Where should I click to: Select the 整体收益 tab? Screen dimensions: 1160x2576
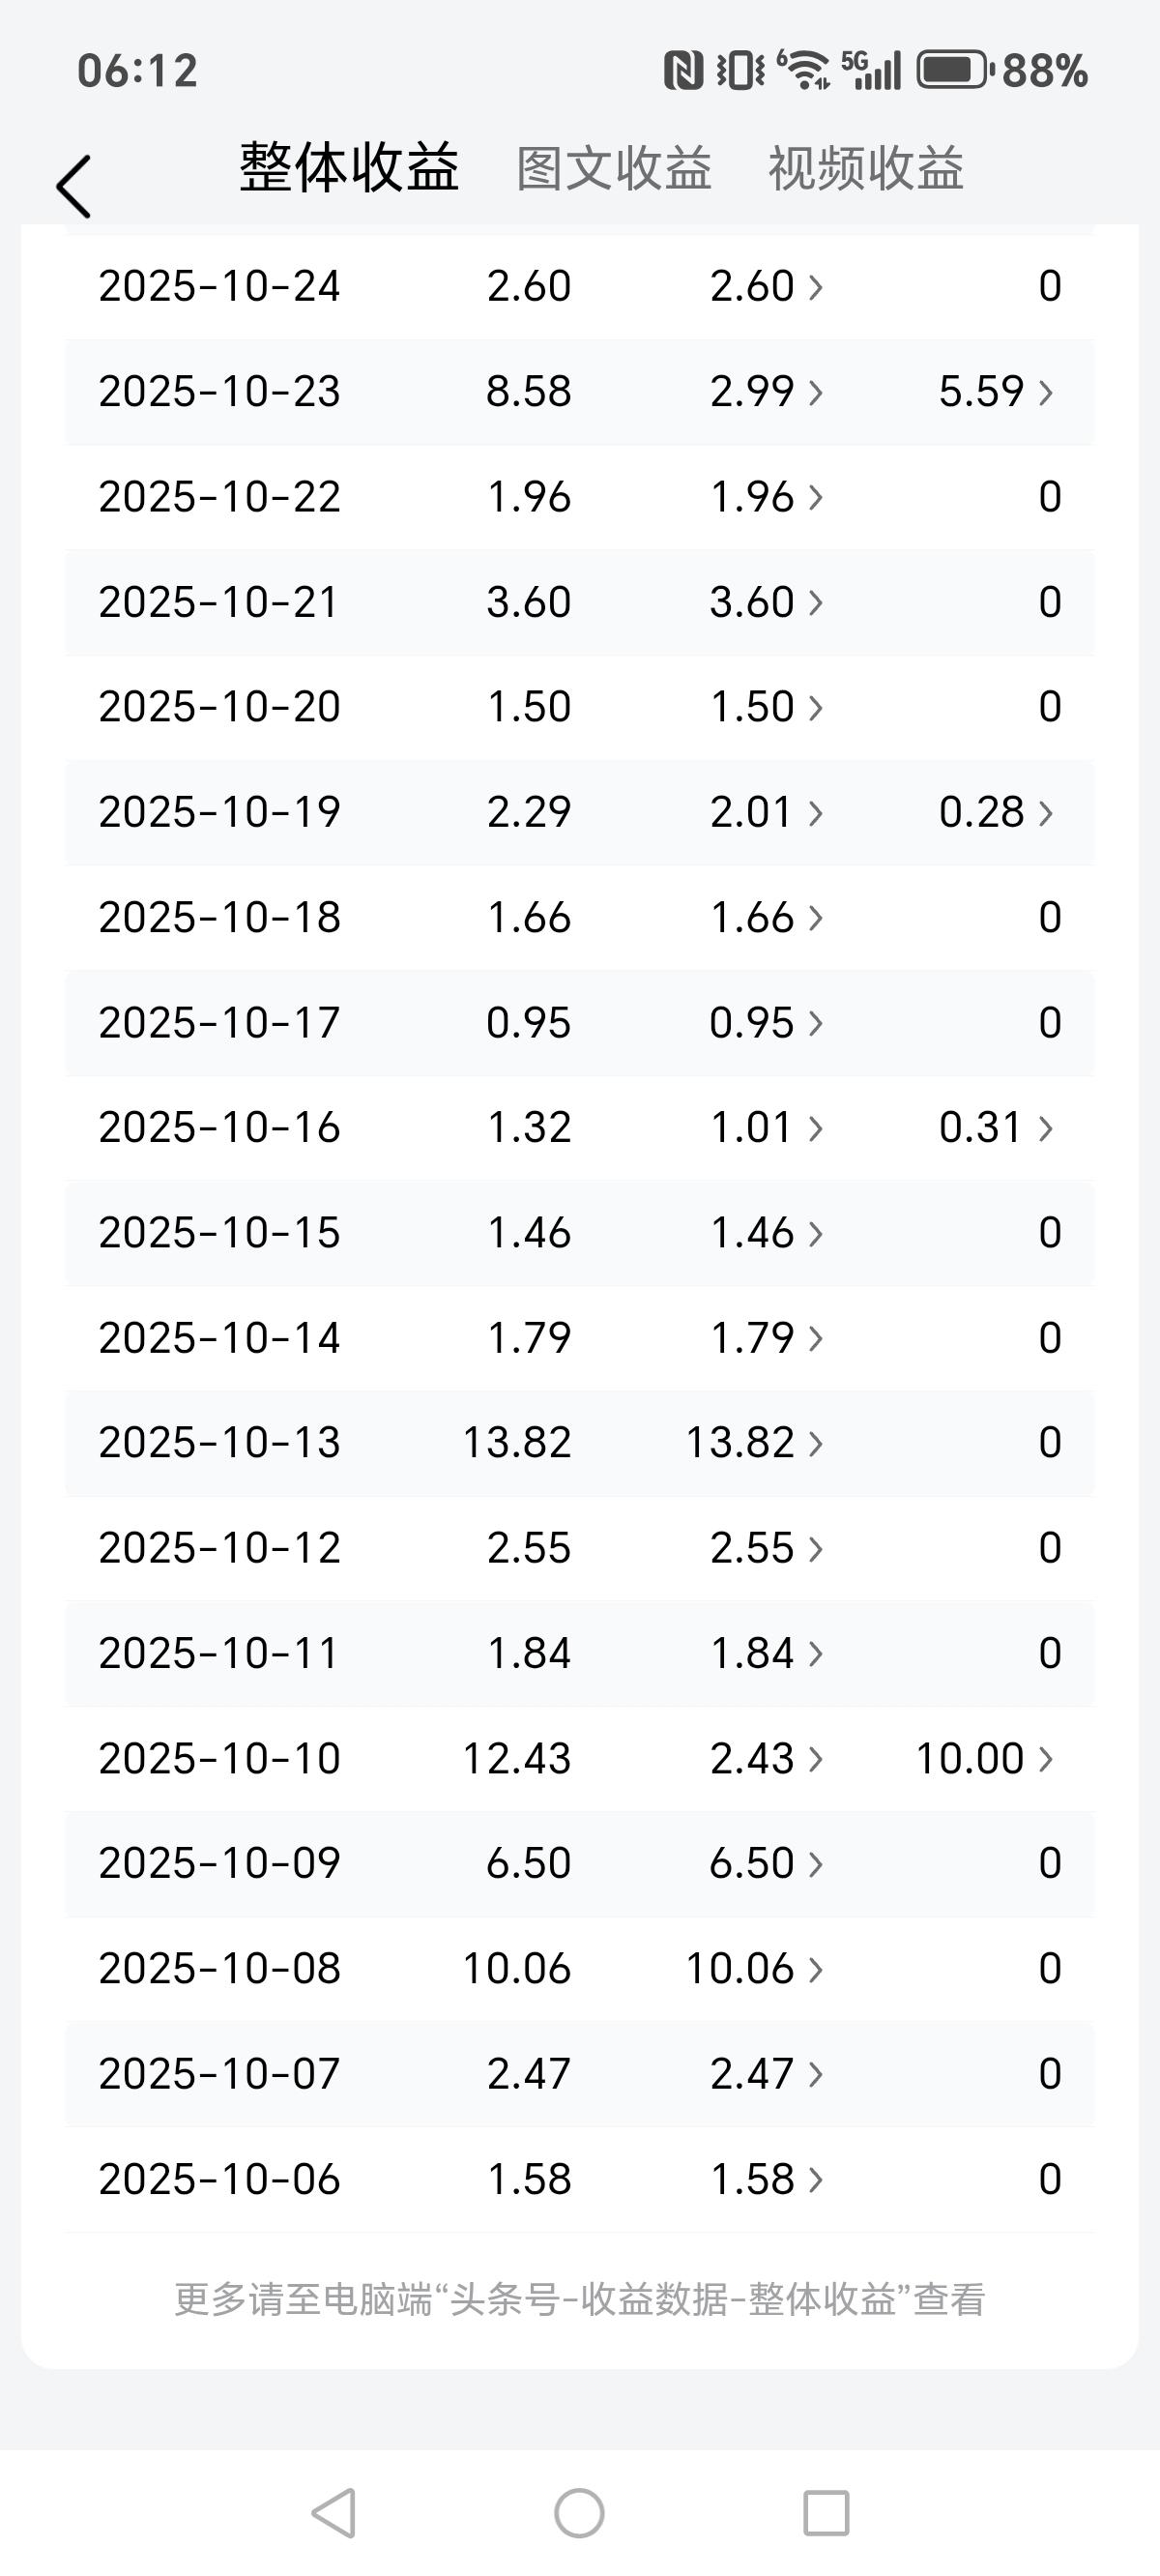pos(349,166)
